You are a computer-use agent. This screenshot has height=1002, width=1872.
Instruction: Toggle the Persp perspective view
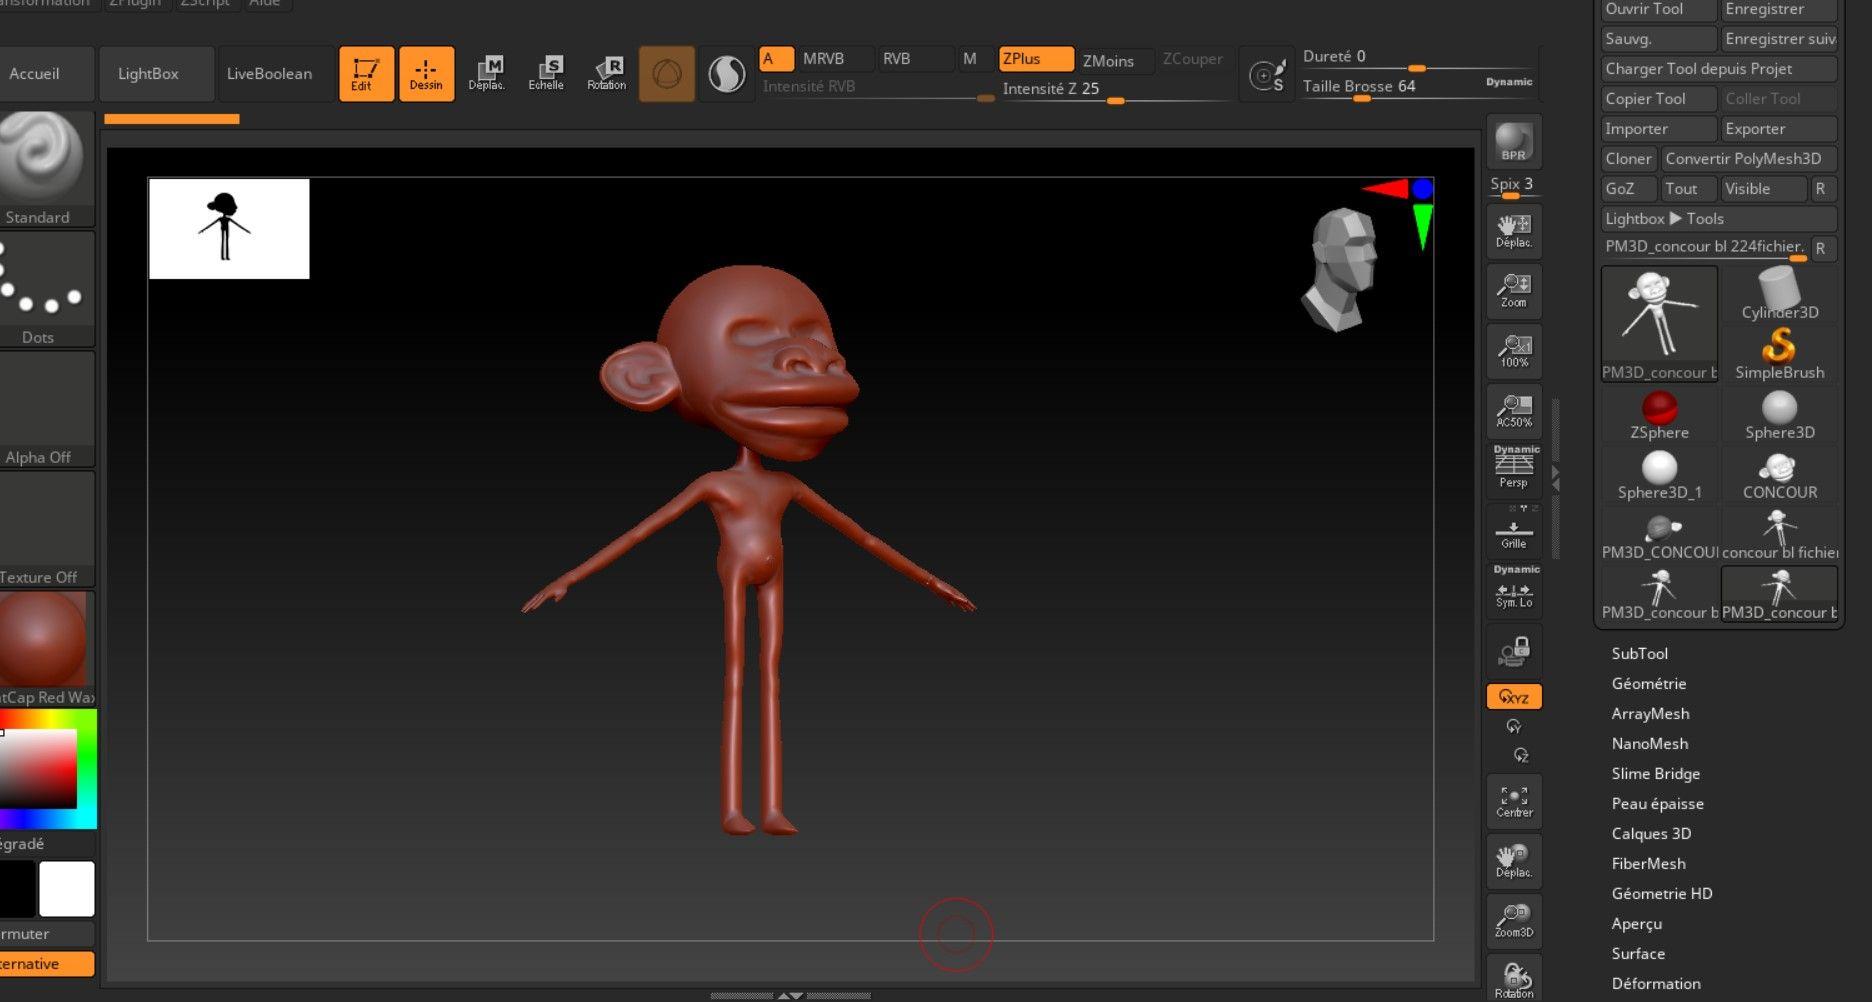click(x=1514, y=468)
